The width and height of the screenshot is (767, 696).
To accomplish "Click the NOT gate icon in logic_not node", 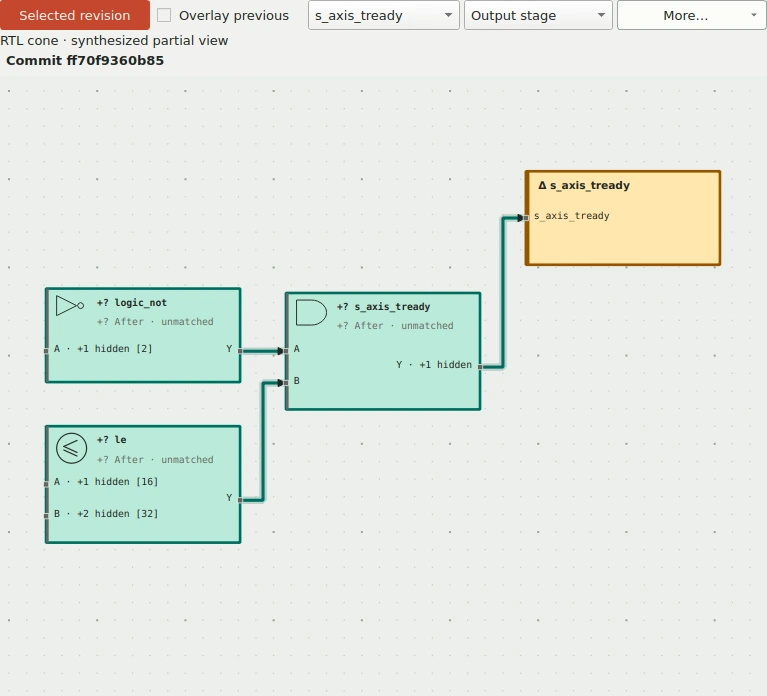I will coord(70,305).
